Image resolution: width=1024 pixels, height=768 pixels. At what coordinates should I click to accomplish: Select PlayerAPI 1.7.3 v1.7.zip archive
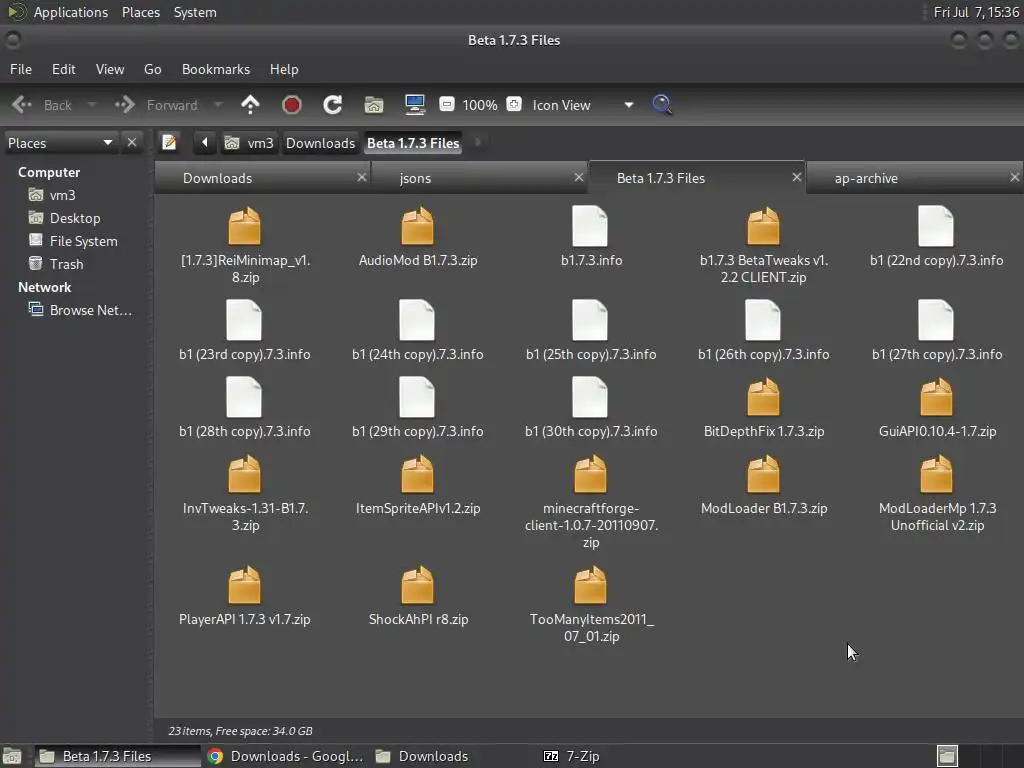point(245,596)
